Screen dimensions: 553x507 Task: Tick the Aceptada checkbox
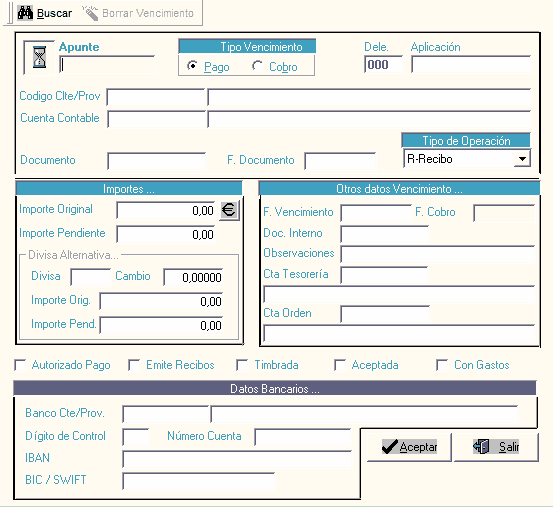(340, 365)
